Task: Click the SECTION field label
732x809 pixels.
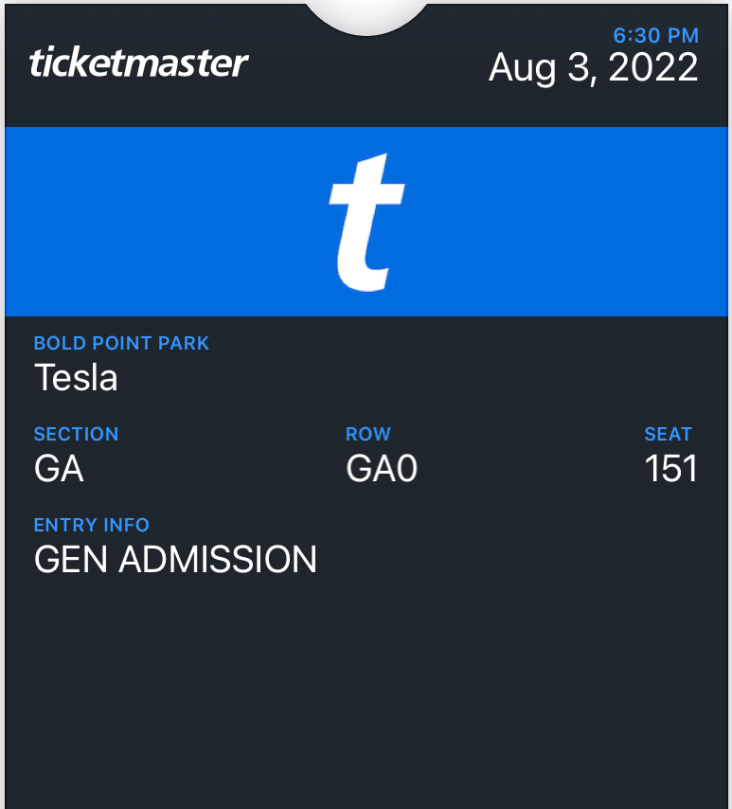Action: click(x=76, y=434)
